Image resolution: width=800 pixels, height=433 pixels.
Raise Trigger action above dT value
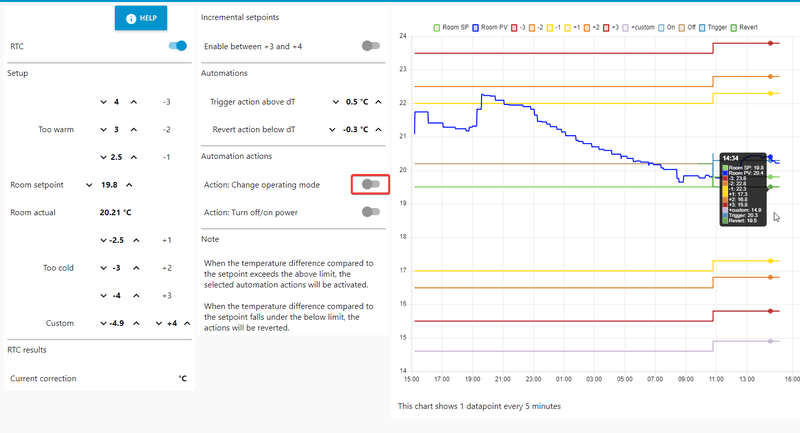click(378, 102)
